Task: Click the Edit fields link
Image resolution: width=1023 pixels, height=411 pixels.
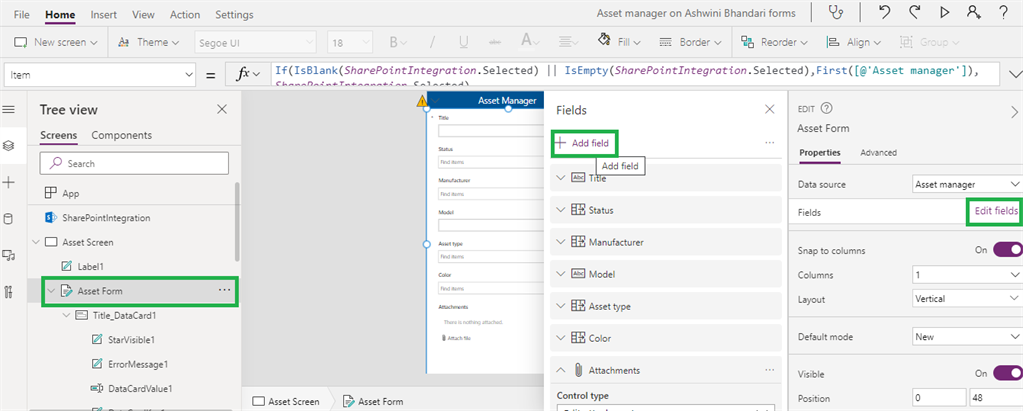Action: click(x=996, y=211)
